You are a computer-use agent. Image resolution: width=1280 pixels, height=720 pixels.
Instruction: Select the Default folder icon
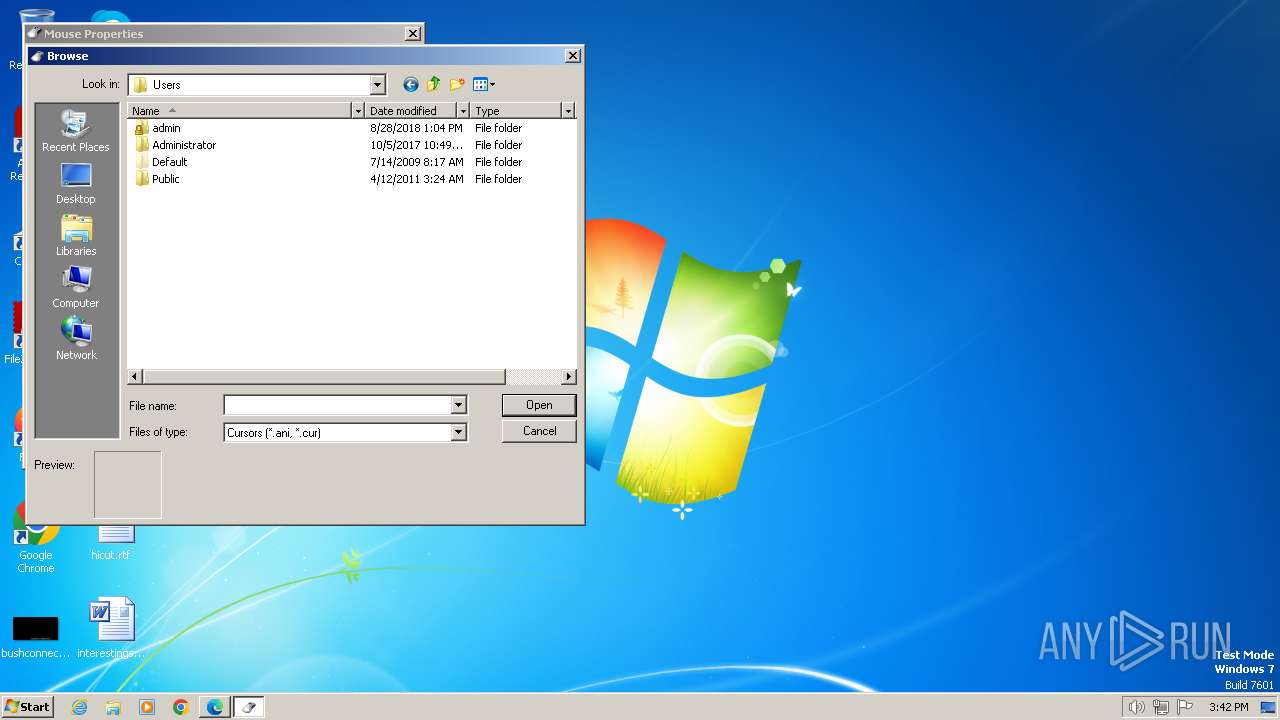141,162
